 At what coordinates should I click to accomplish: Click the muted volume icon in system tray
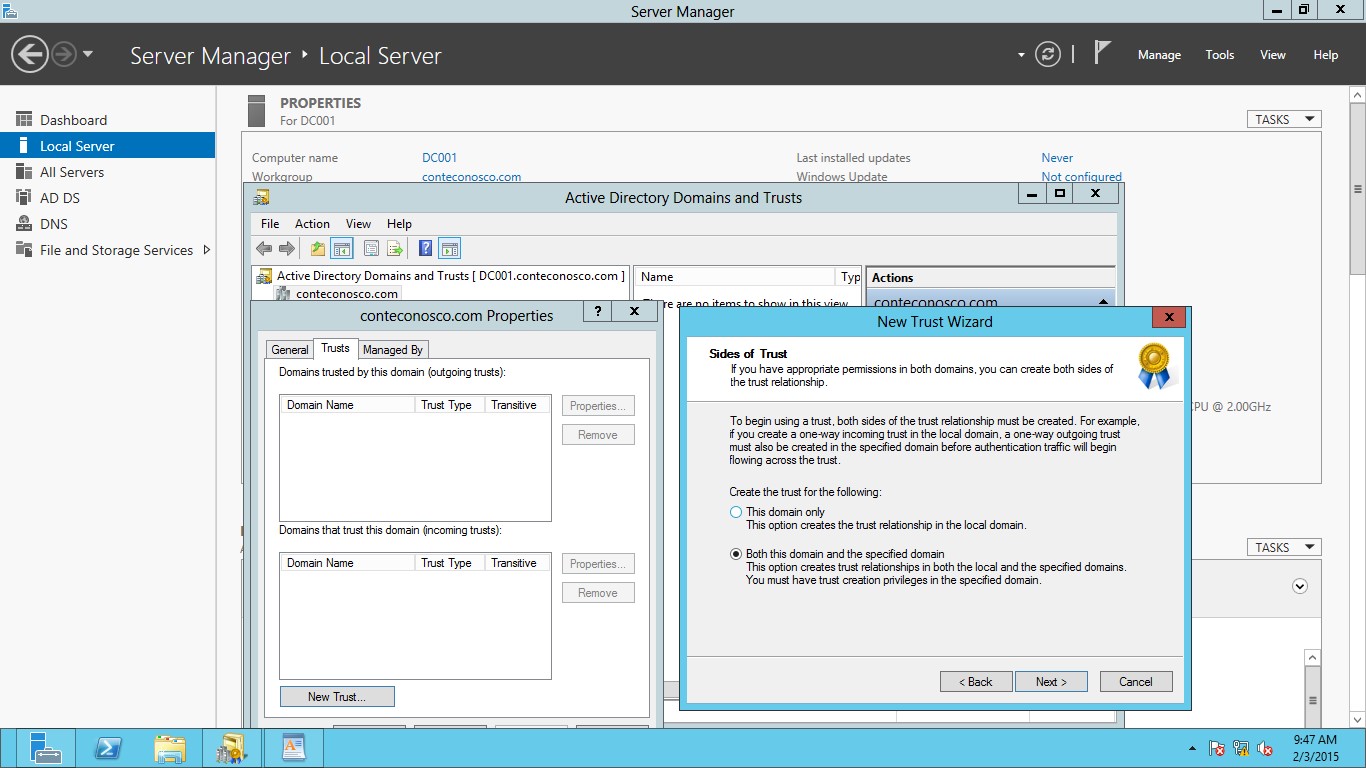click(1264, 748)
